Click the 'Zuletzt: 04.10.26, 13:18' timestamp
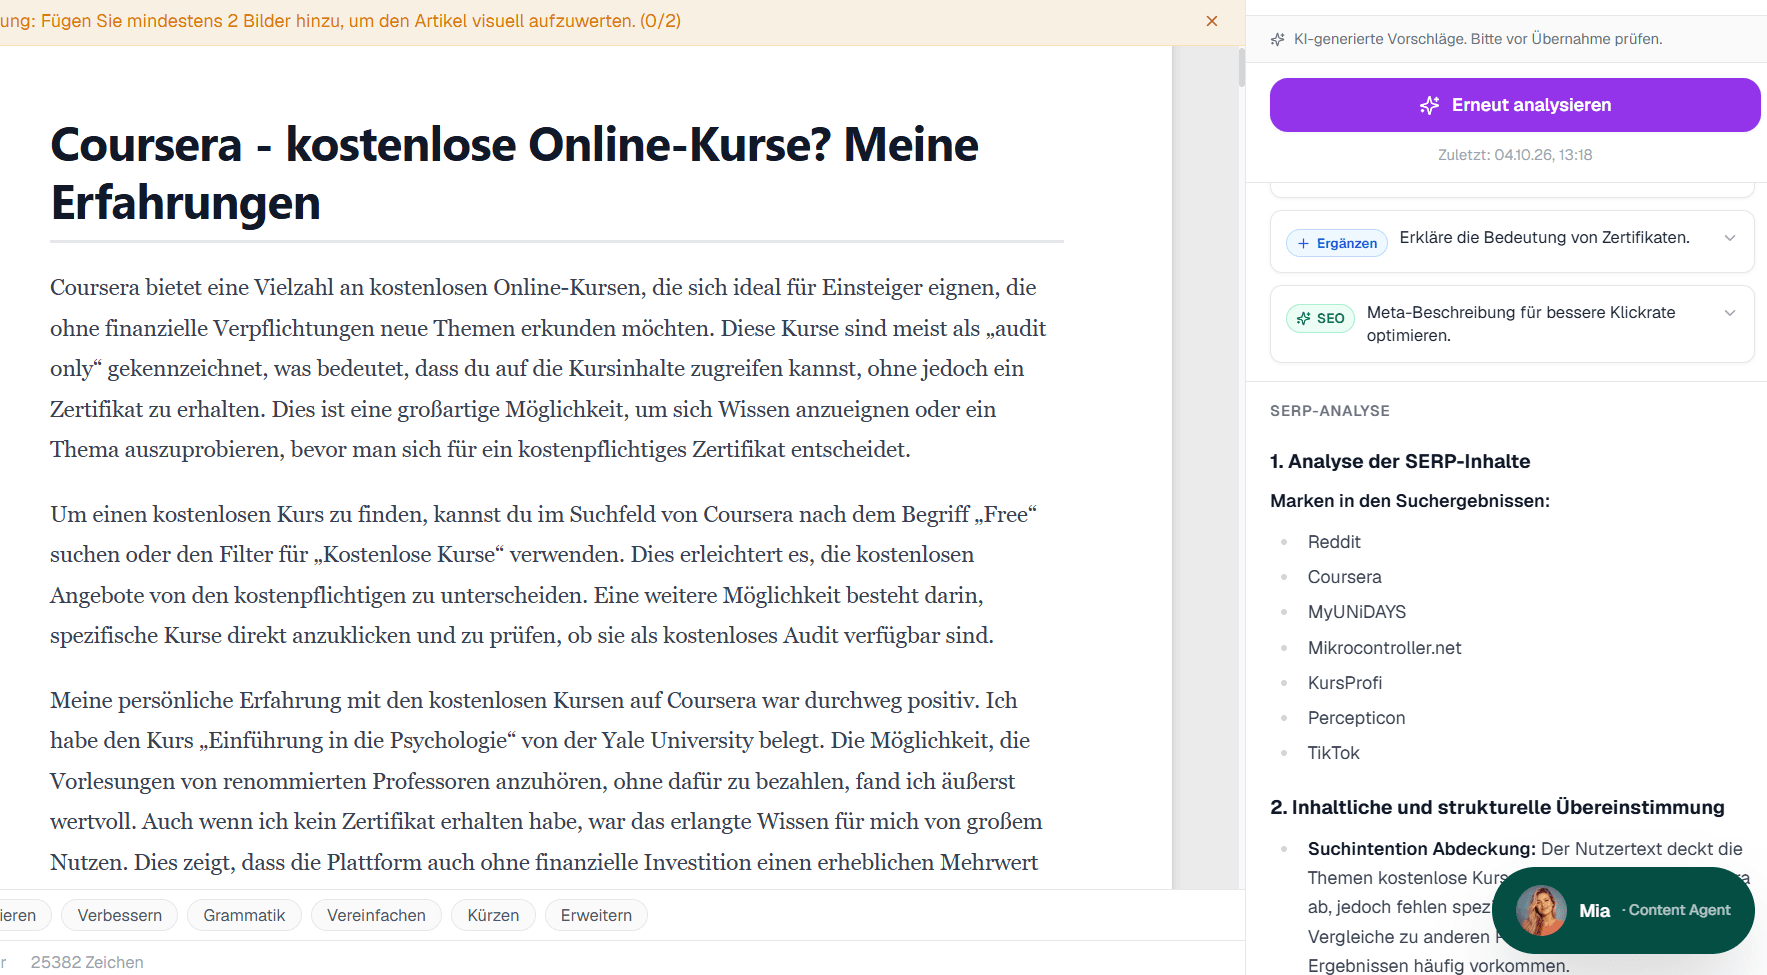The height and width of the screenshot is (975, 1767). tap(1515, 155)
